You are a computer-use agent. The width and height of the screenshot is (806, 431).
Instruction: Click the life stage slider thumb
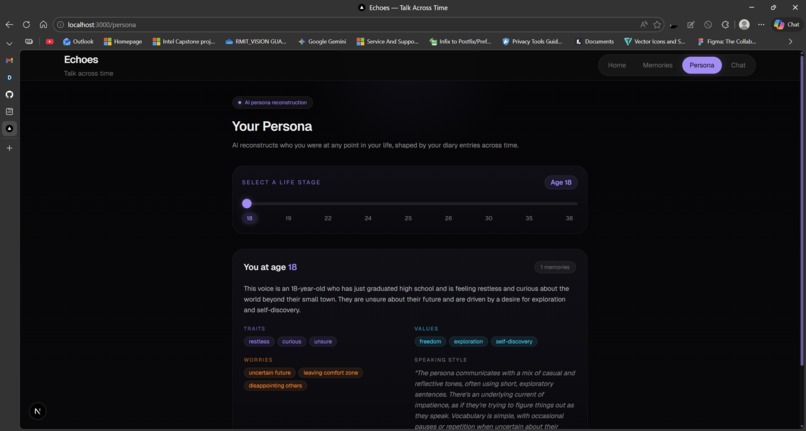point(247,204)
